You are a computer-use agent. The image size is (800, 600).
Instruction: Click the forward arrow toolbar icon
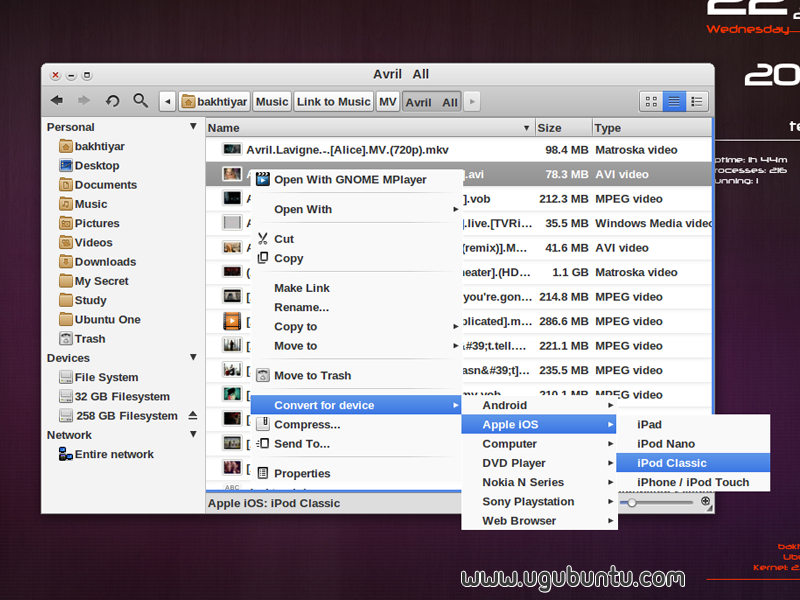tap(84, 101)
